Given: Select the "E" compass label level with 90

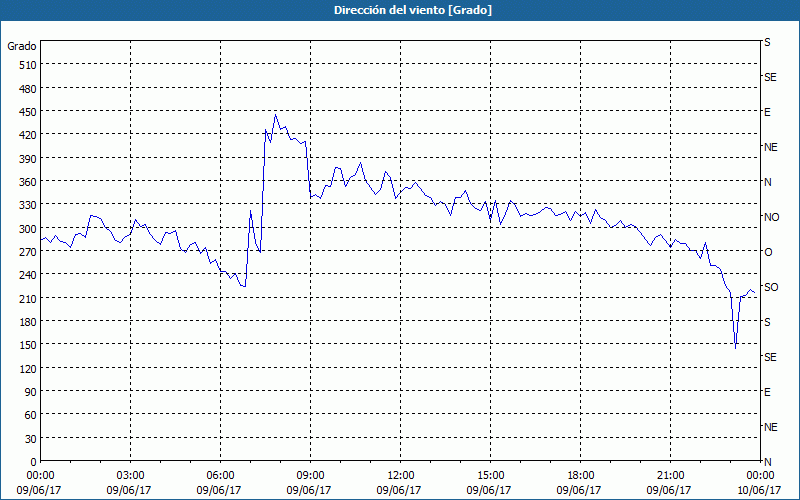Looking at the screenshot, I should [x=767, y=392].
